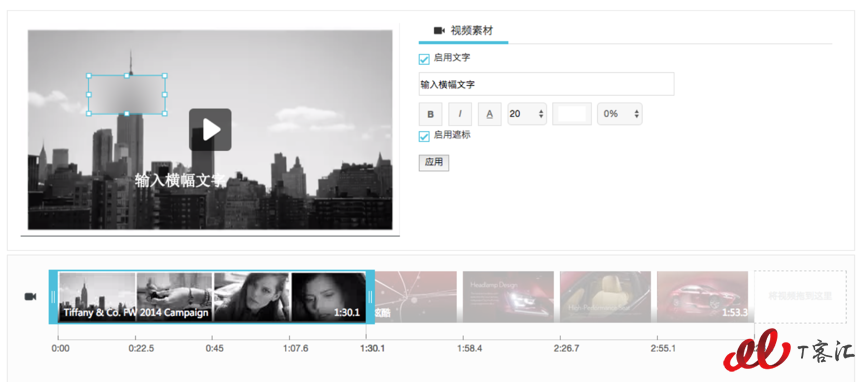This screenshot has width=865, height=382.
Task: Select the right-middle handle of mask box
Action: pyautogui.click(x=165, y=95)
